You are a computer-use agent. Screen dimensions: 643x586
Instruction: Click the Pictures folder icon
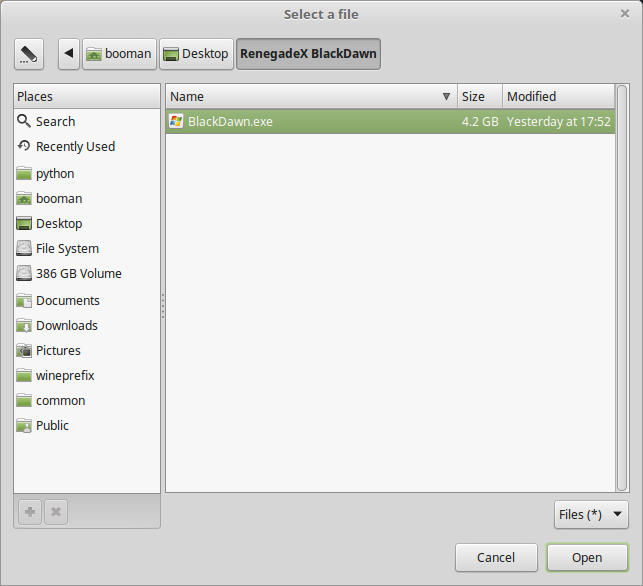(24, 351)
